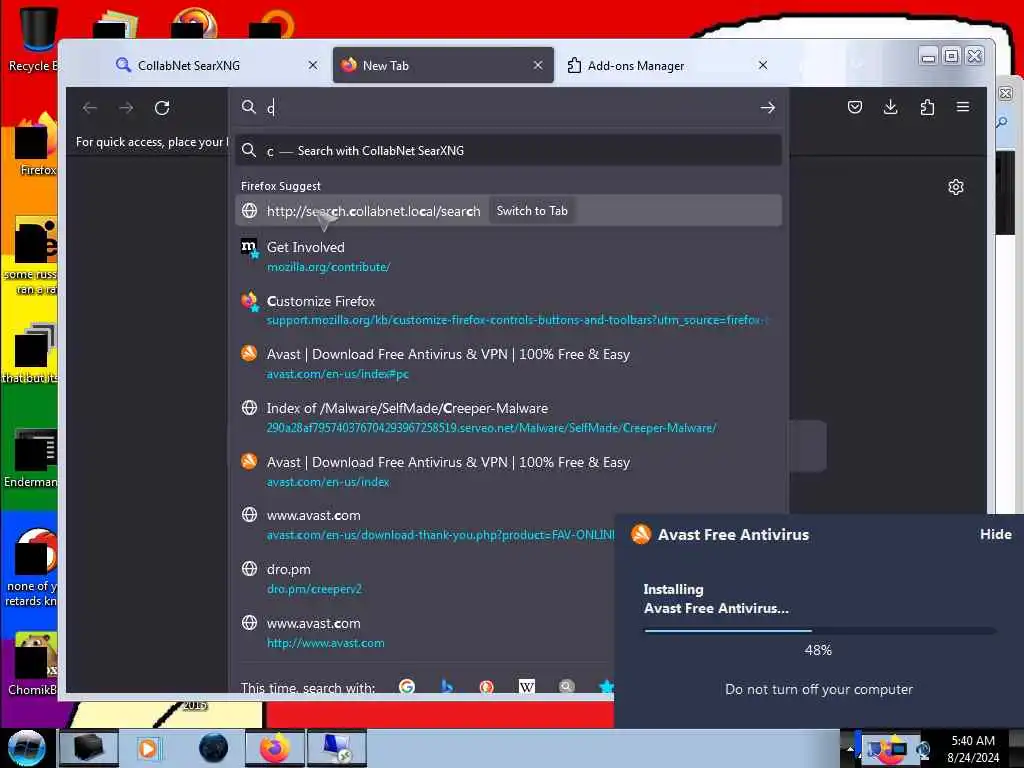
Task: Search this time with Wikipedia icon
Action: pyautogui.click(x=526, y=687)
